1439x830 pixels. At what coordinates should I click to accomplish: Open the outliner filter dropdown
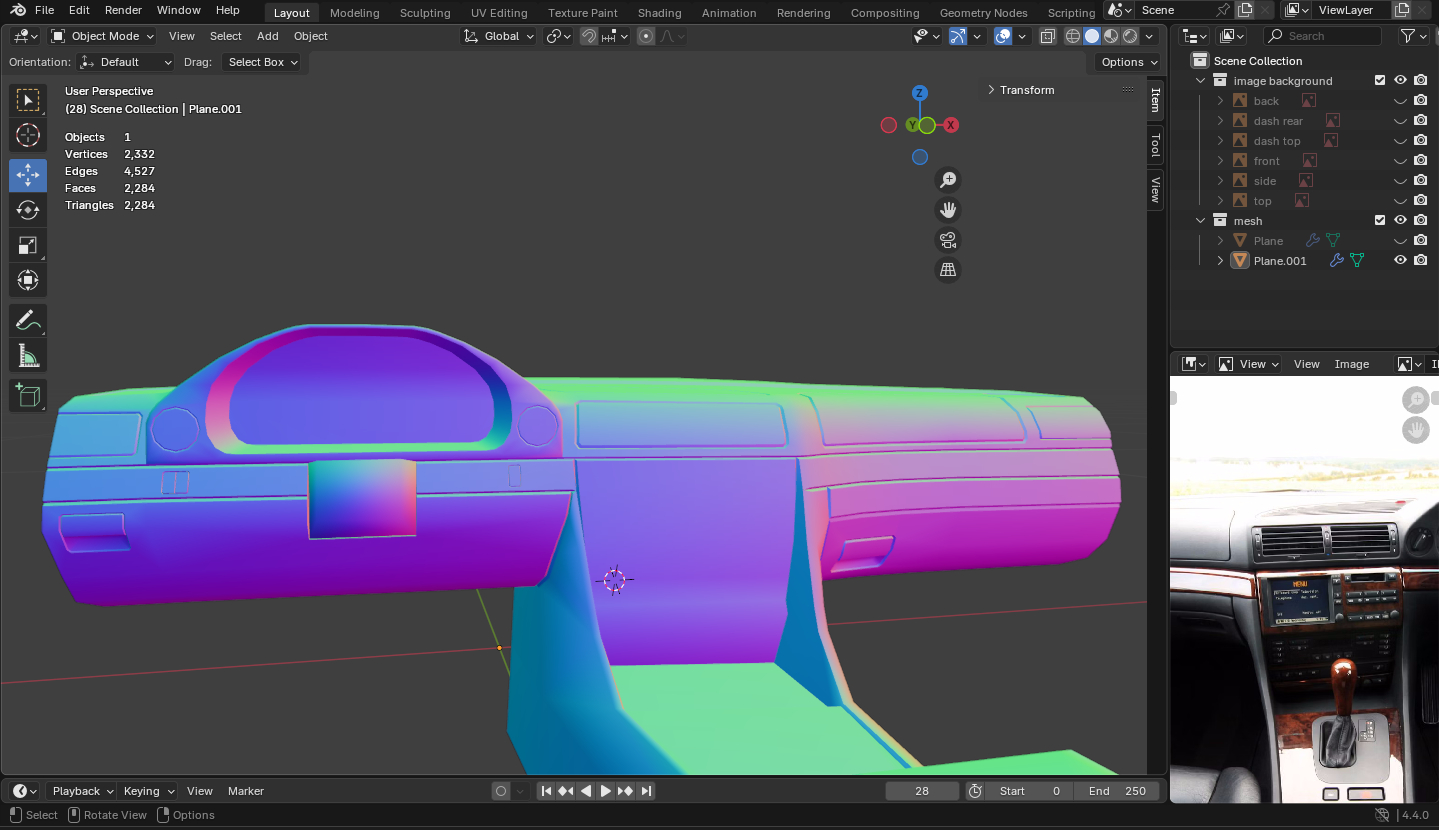pyautogui.click(x=1412, y=36)
